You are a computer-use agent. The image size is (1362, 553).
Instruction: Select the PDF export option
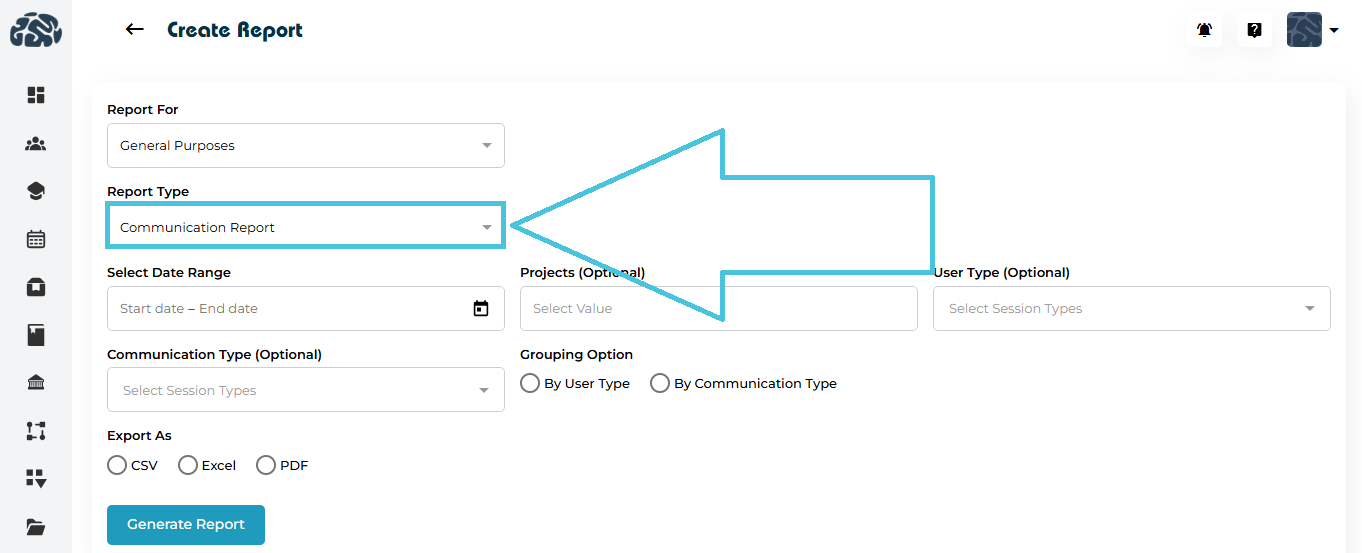266,465
